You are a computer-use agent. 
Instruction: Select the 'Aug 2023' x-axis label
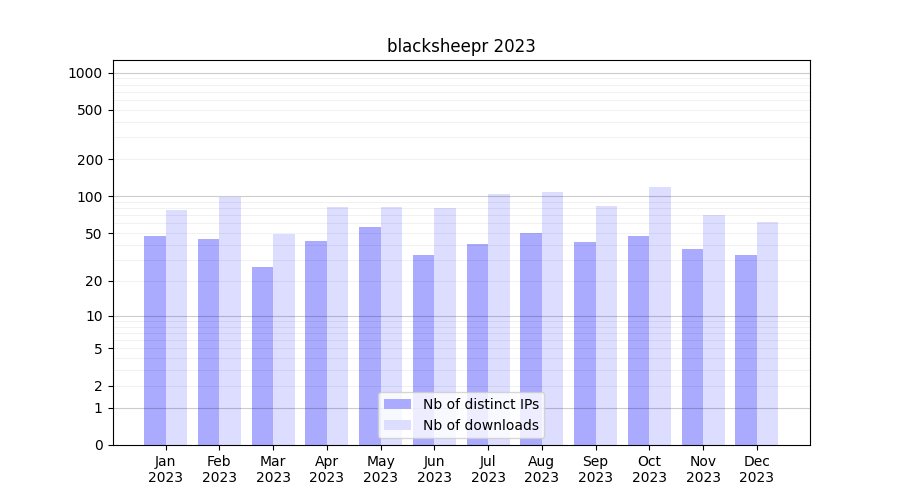(x=542, y=469)
